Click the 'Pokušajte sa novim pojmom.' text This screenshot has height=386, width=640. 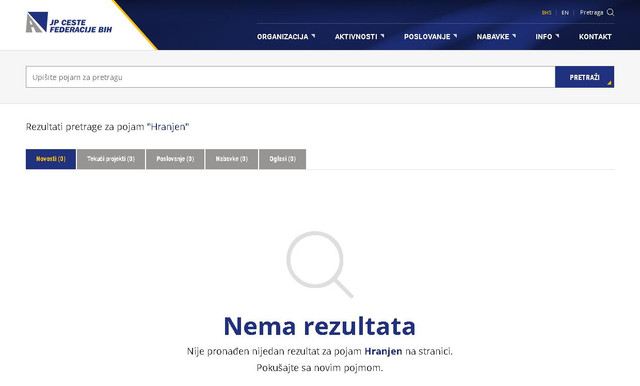(x=320, y=368)
